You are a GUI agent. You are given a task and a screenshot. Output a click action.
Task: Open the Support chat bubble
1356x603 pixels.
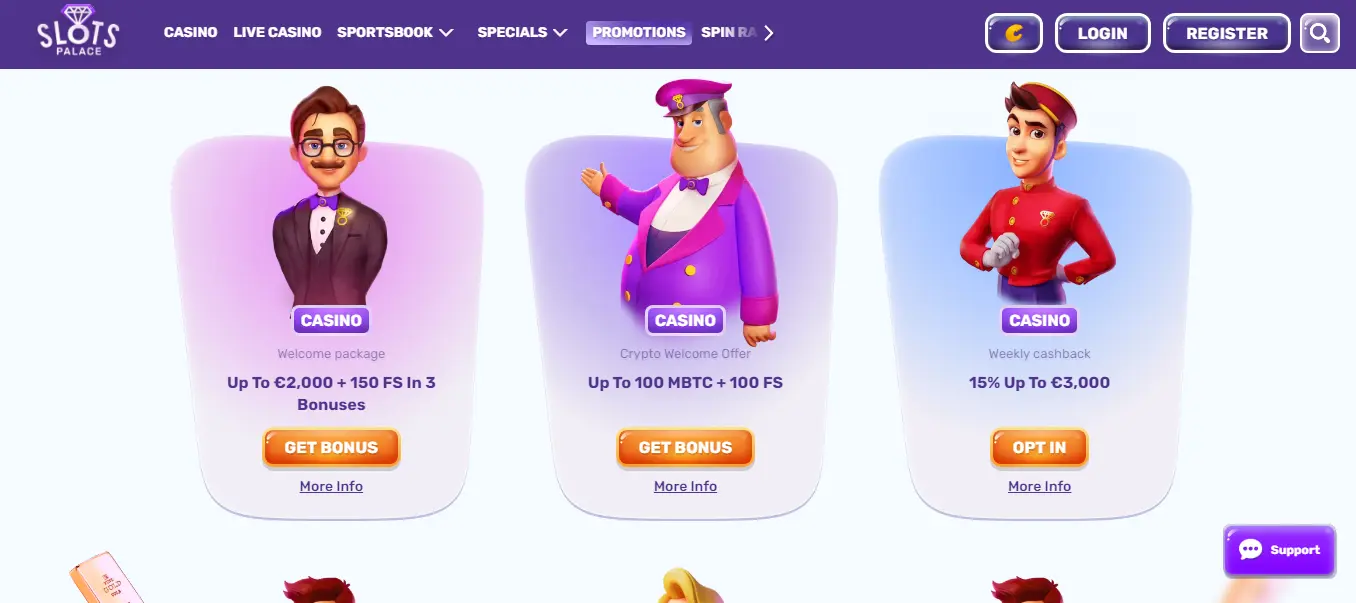pos(1279,550)
